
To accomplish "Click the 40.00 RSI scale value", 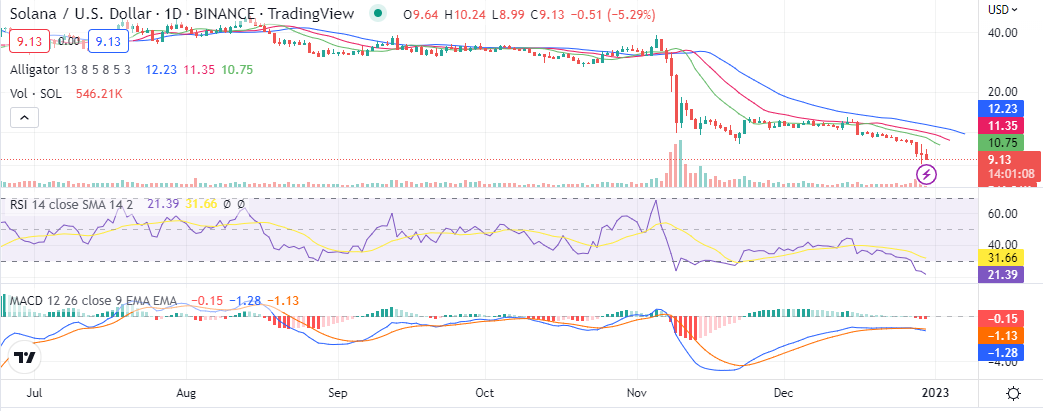I will [x=1004, y=245].
